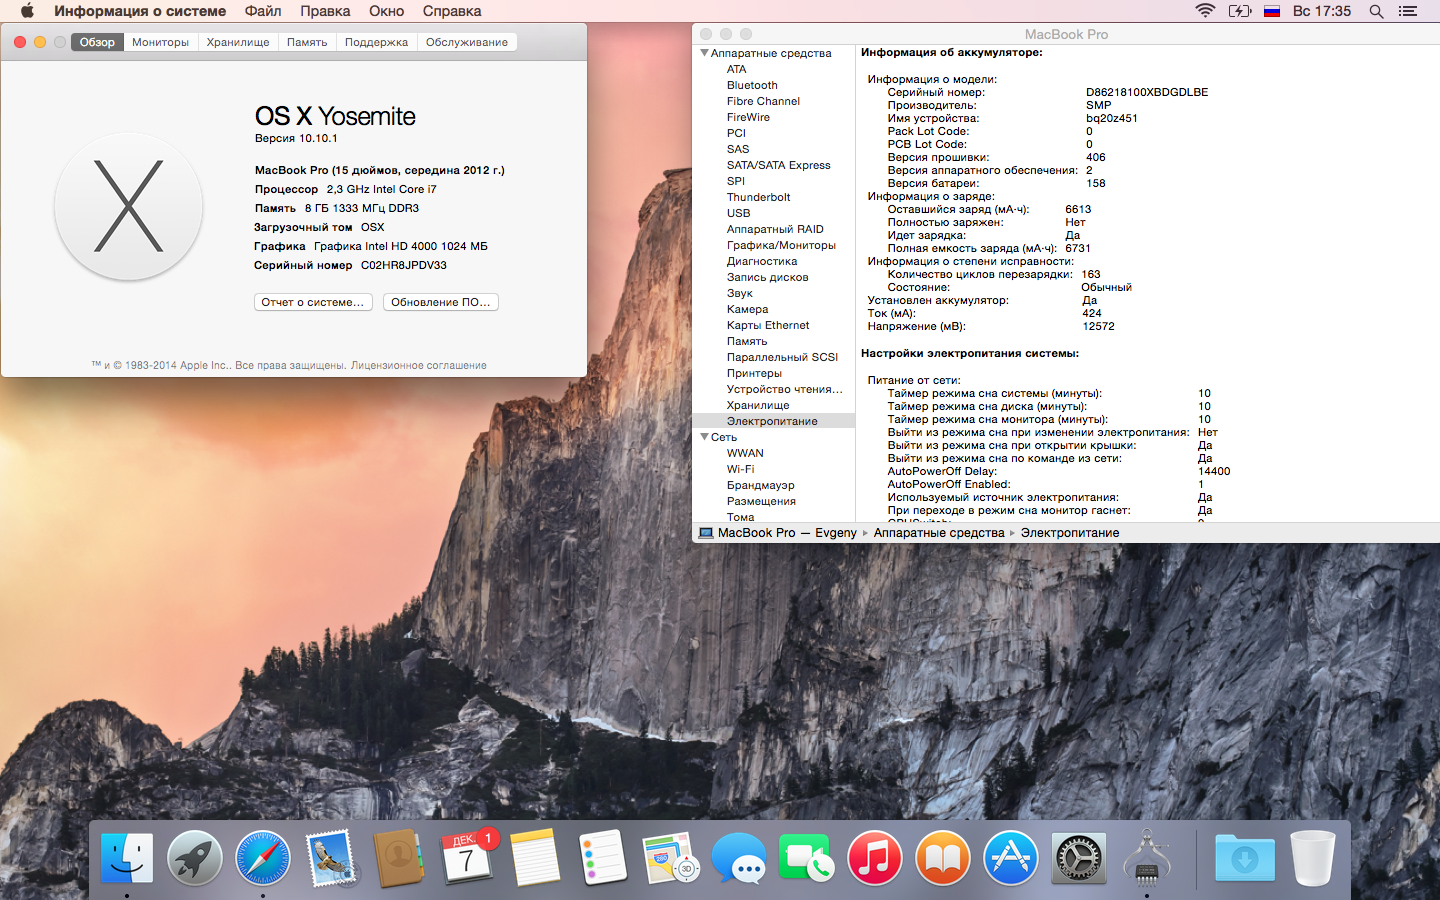Open the Apple menu
1440x900 pixels.
point(27,11)
